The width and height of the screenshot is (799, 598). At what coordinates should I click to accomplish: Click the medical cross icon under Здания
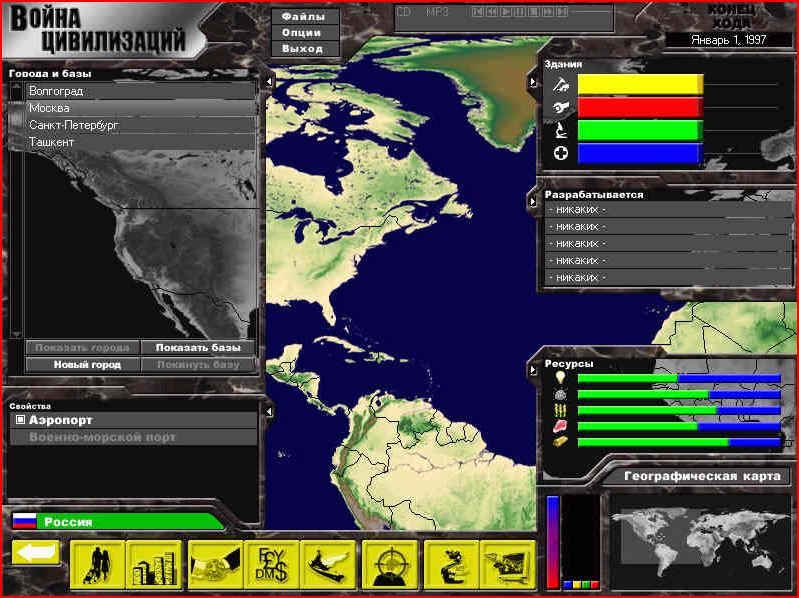[x=561, y=153]
